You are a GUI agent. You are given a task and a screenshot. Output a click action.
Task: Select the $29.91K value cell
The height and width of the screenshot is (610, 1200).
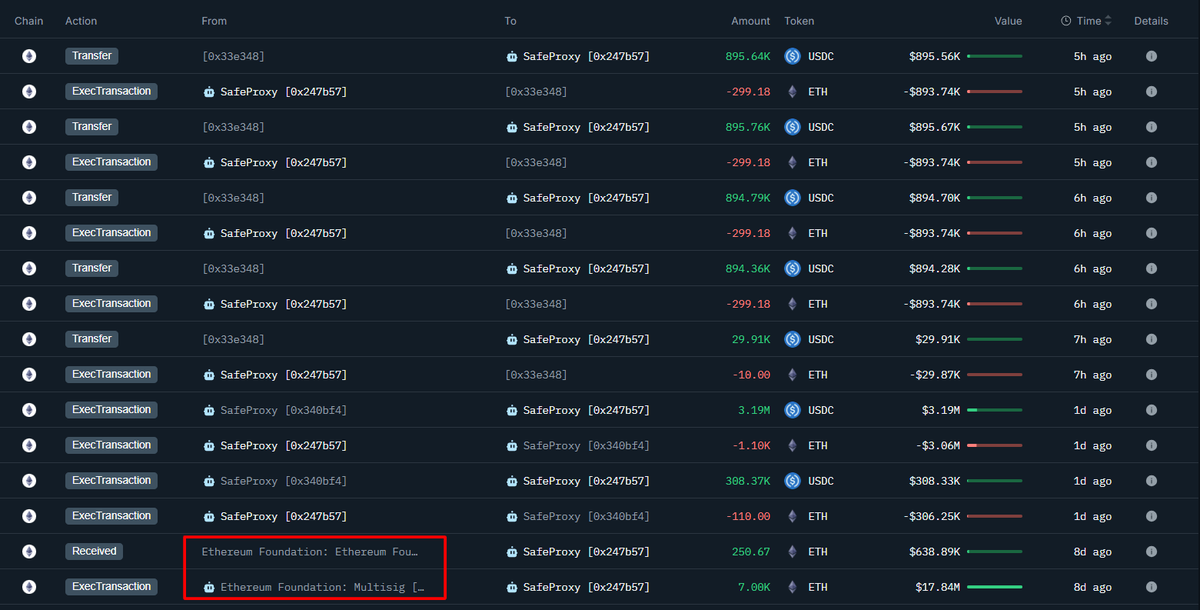click(x=938, y=339)
